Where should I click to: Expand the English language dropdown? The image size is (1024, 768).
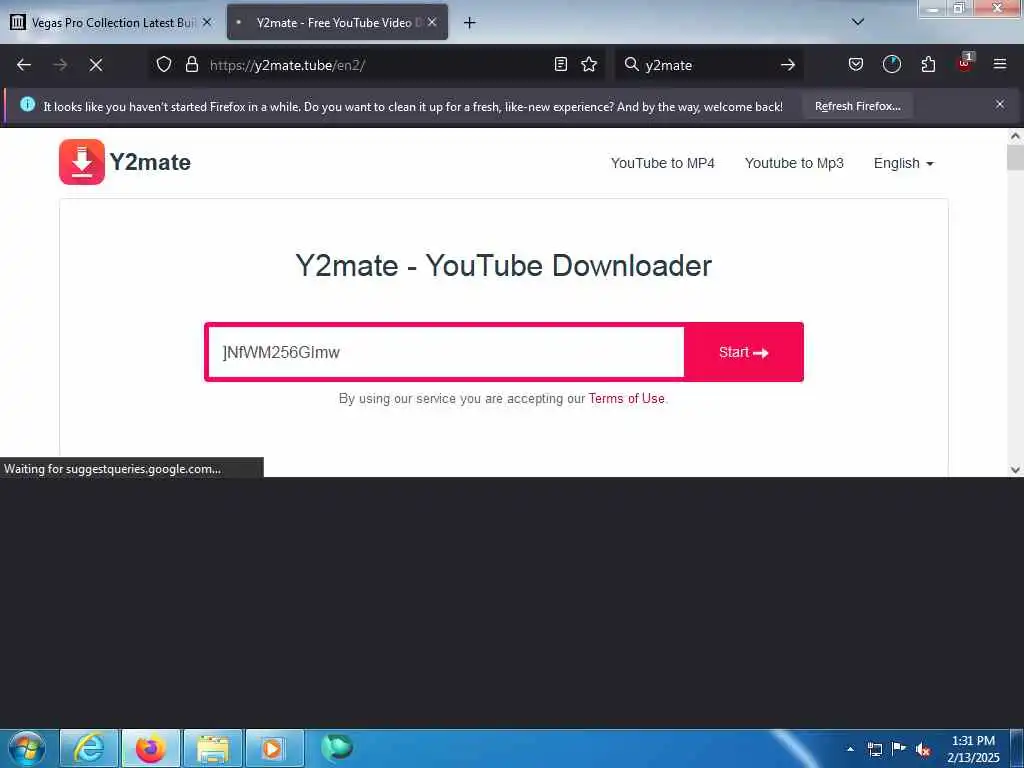903,163
